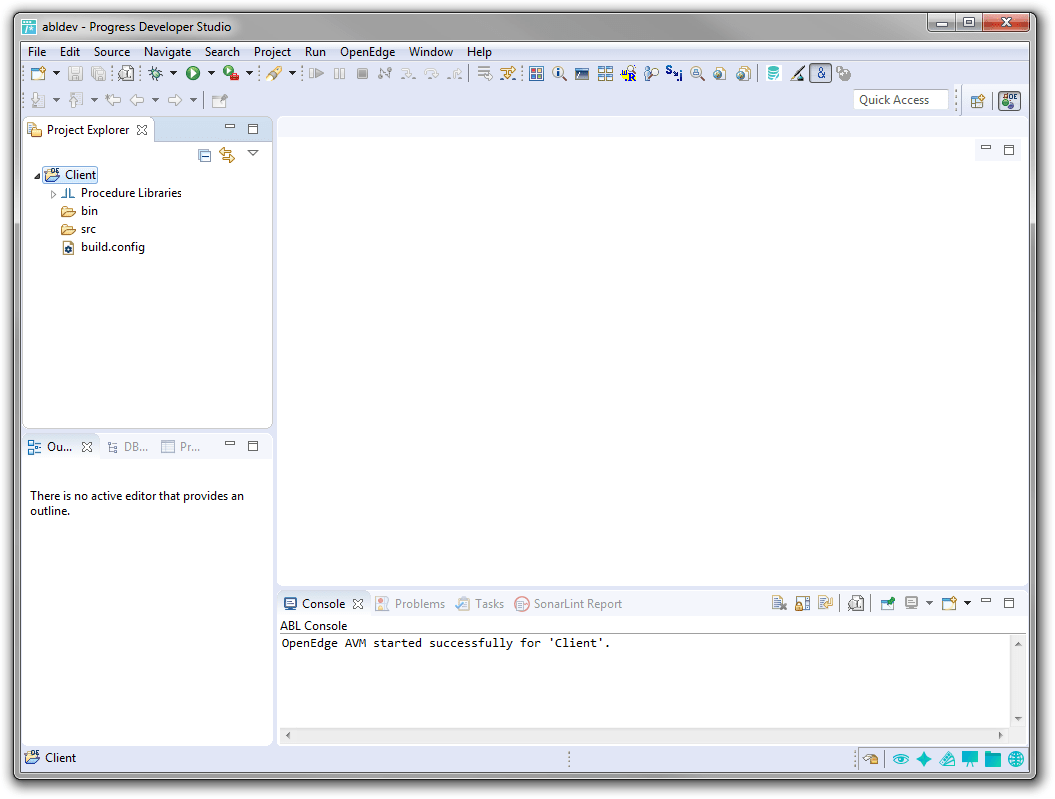Switch to the Pr... tab
Viewport: 1055px width, 799px height.
(x=181, y=447)
